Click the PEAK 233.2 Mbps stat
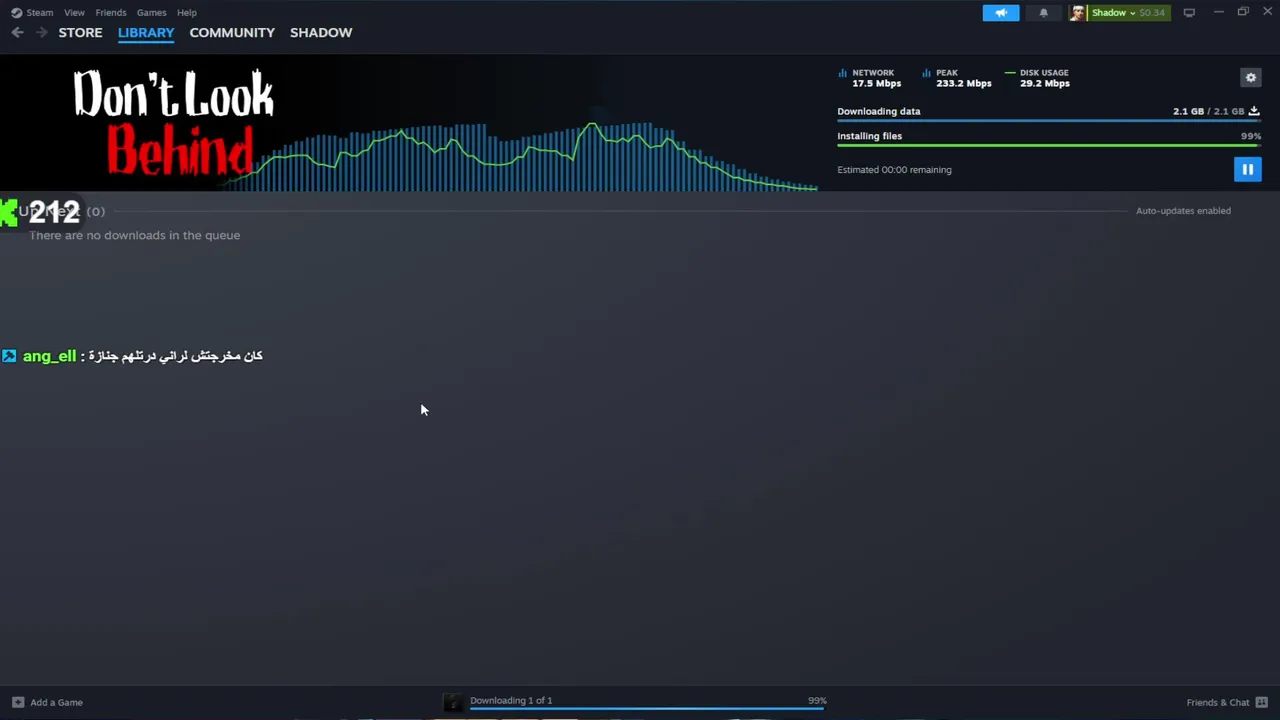 pos(957,78)
